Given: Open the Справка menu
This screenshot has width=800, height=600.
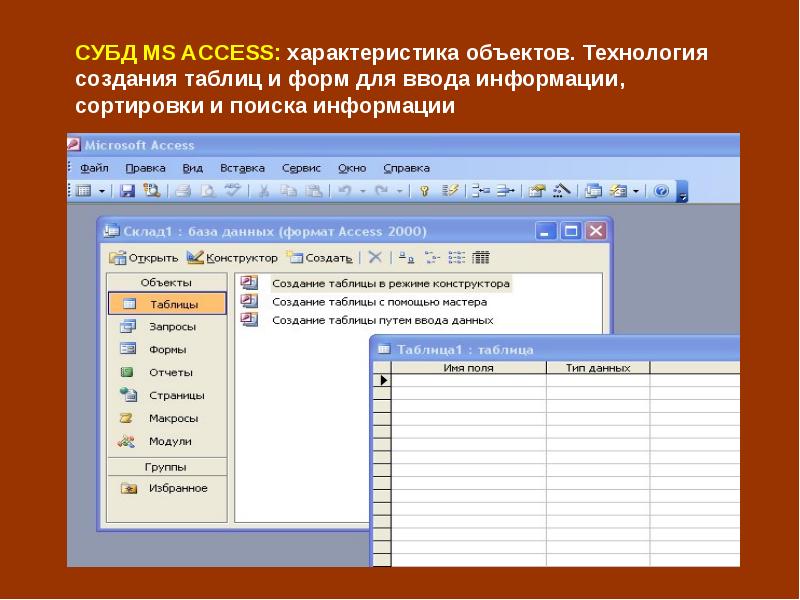Looking at the screenshot, I should coord(407,168).
